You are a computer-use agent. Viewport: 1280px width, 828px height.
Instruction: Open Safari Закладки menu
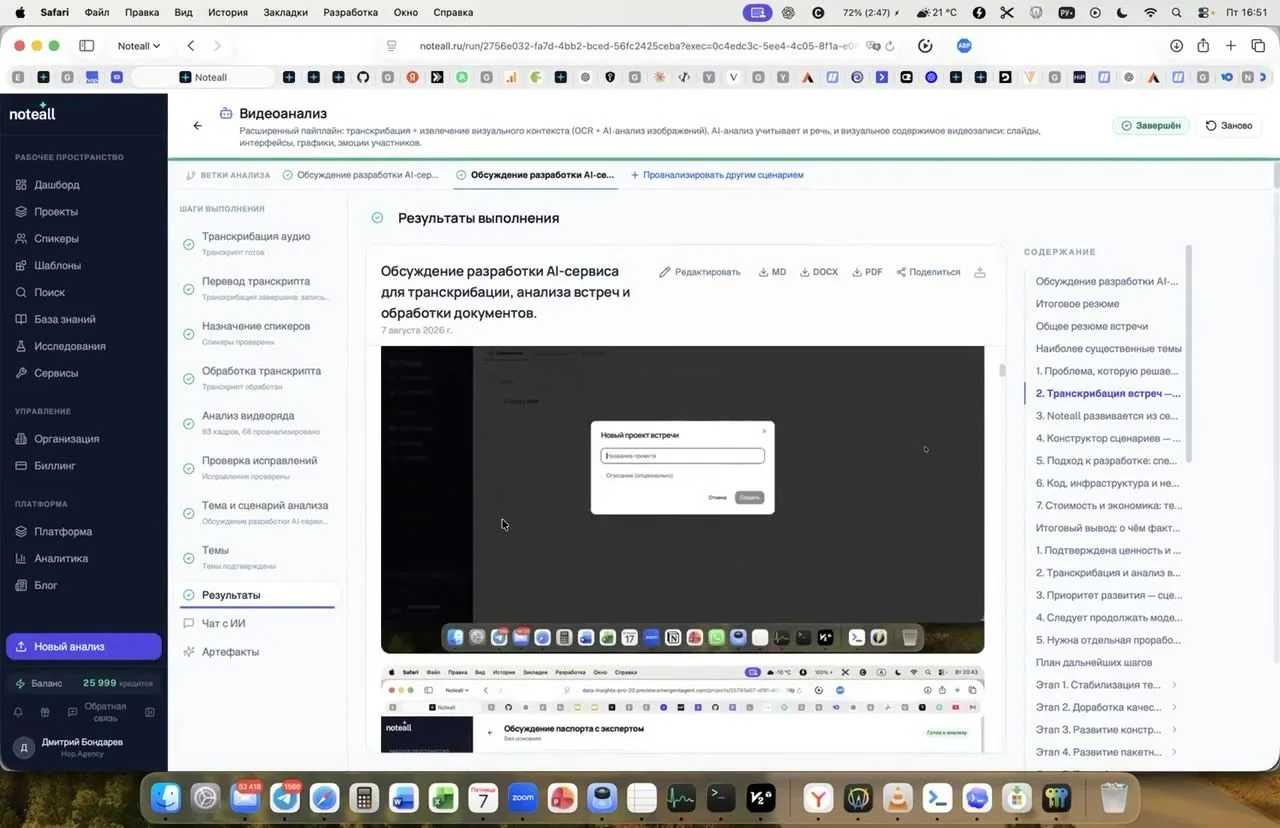tap(287, 13)
